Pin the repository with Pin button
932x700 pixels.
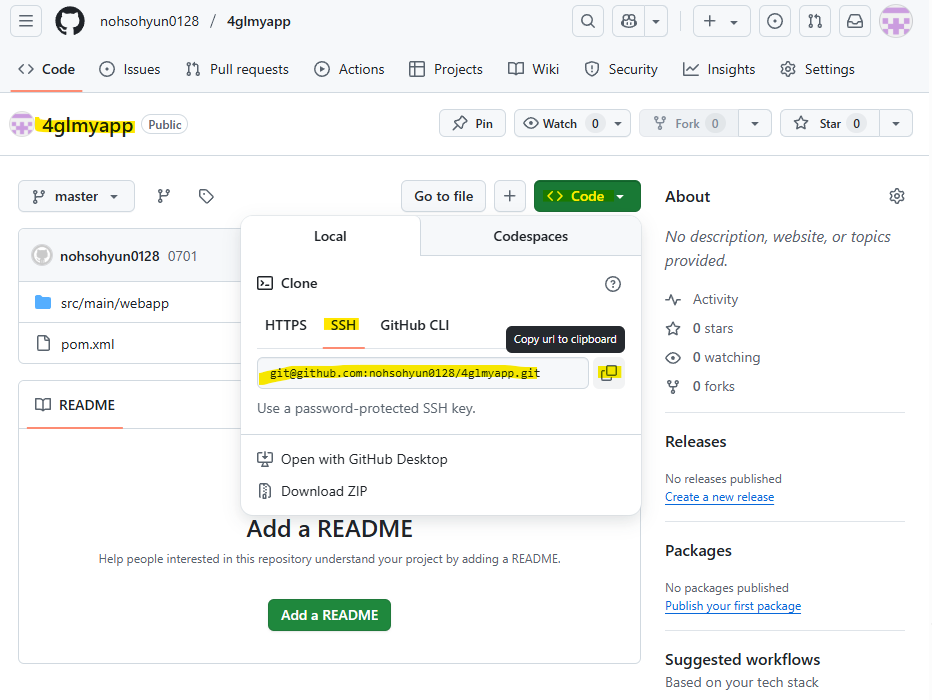point(473,124)
